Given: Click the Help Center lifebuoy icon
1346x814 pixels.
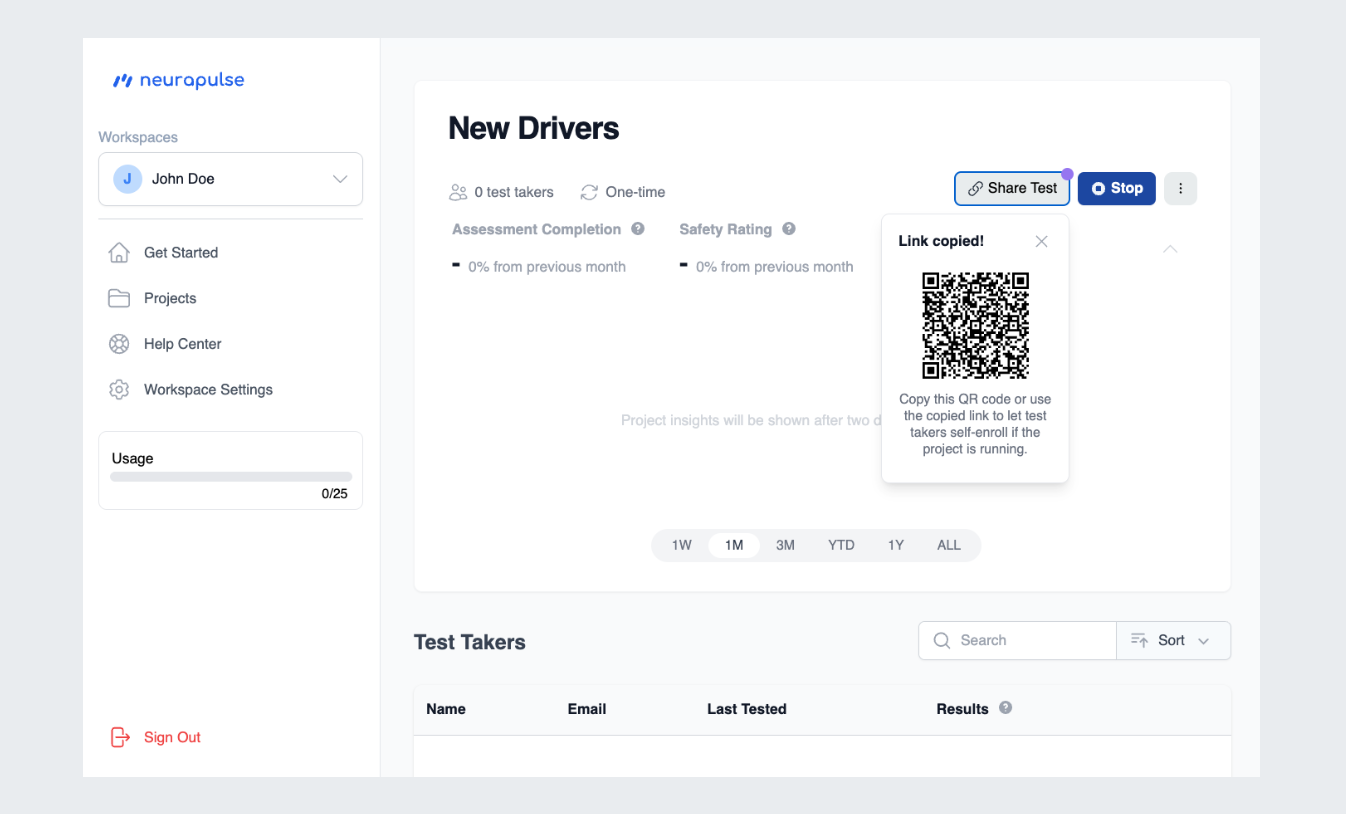Looking at the screenshot, I should (x=119, y=344).
